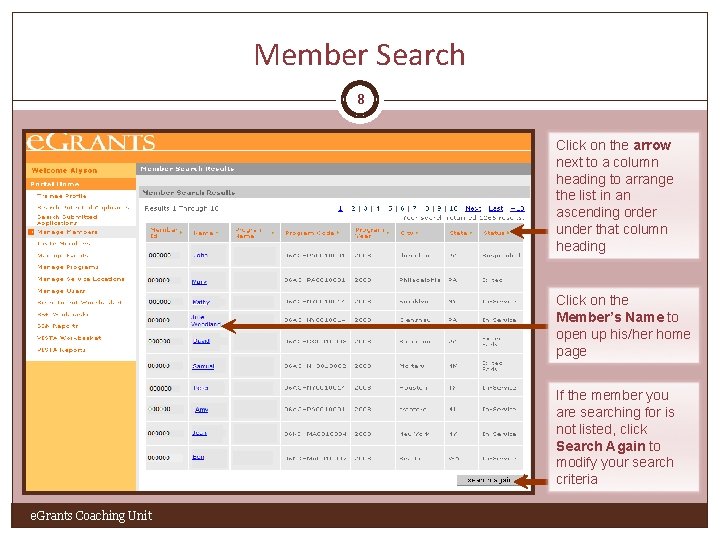Screen dimensions: 720x540
Task: Go to results page 10
Action: (453, 208)
